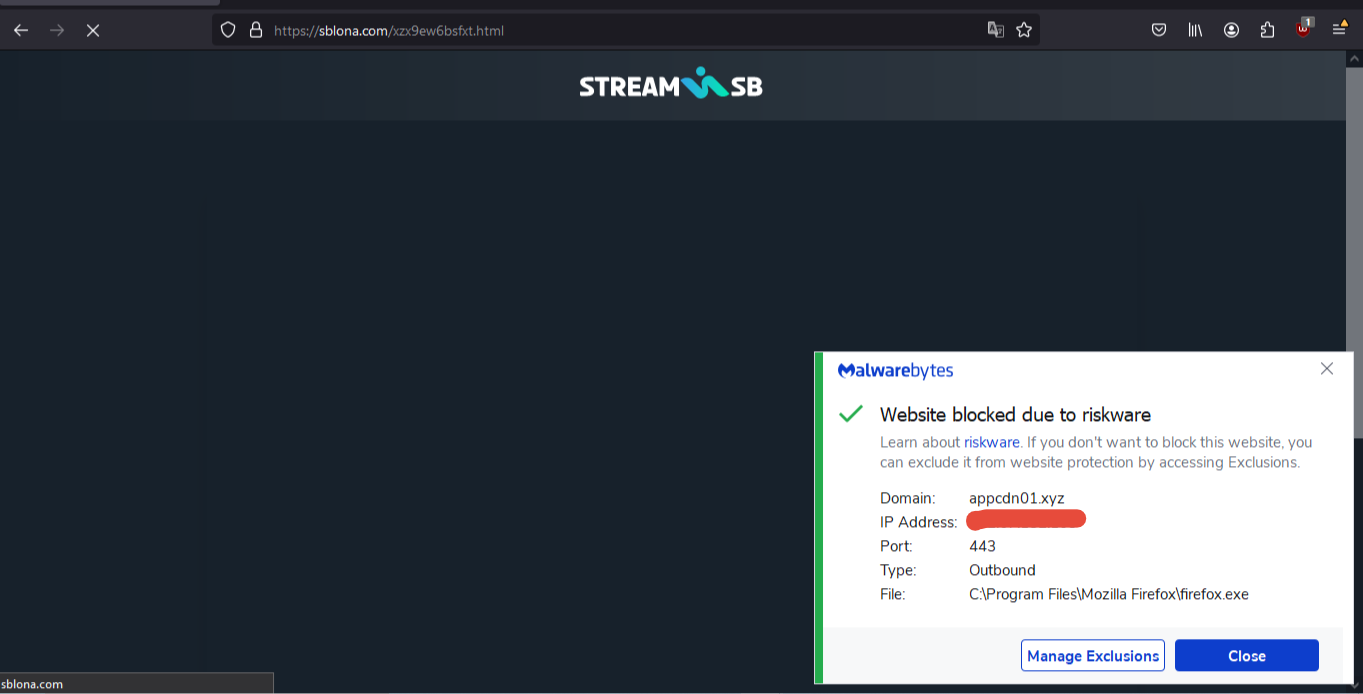Dismiss Malwarebytes popup with the X
This screenshot has height=694, width=1363.
[x=1327, y=369]
